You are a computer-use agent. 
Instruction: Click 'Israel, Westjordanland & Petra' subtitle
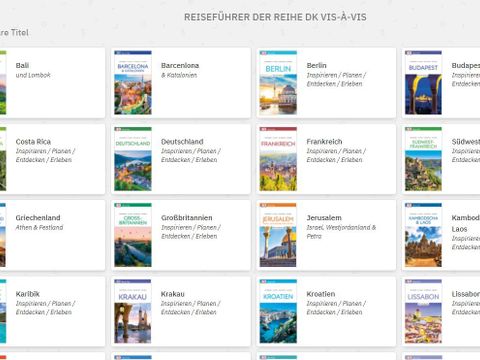click(341, 232)
